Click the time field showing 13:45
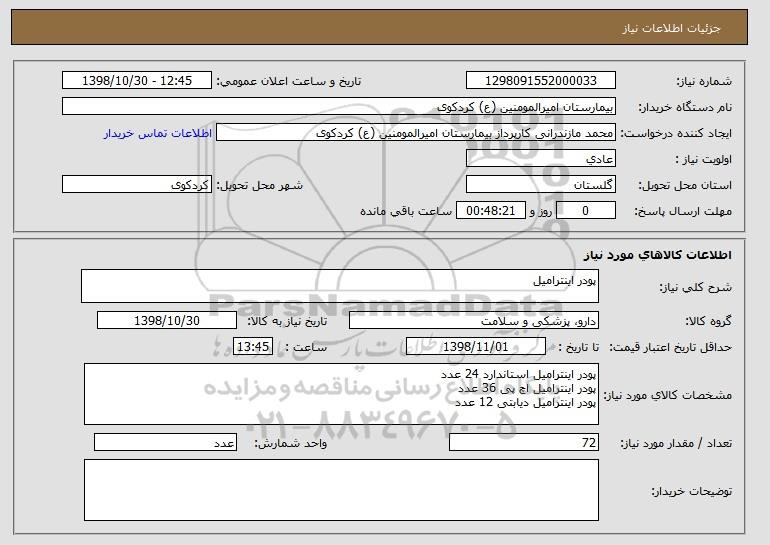Screen dimensions: 770x545 pyautogui.click(x=253, y=347)
